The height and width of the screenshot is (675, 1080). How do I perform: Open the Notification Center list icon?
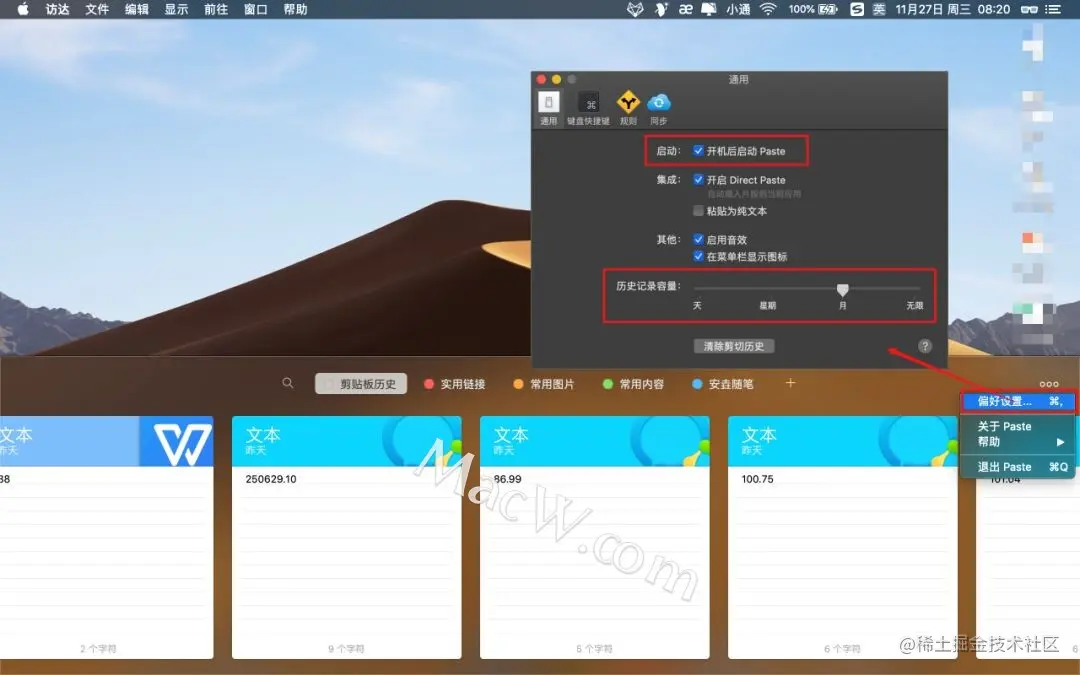click(x=1053, y=9)
